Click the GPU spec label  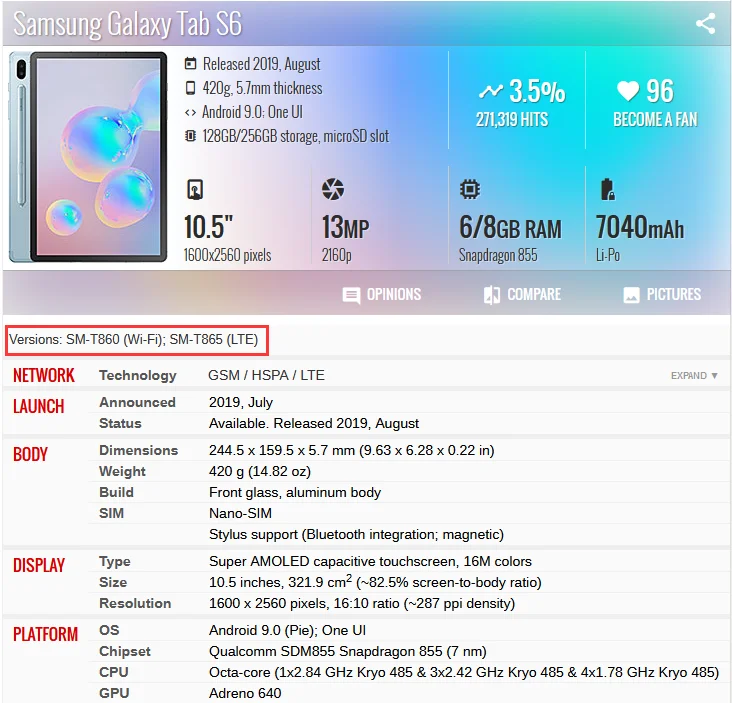point(114,693)
